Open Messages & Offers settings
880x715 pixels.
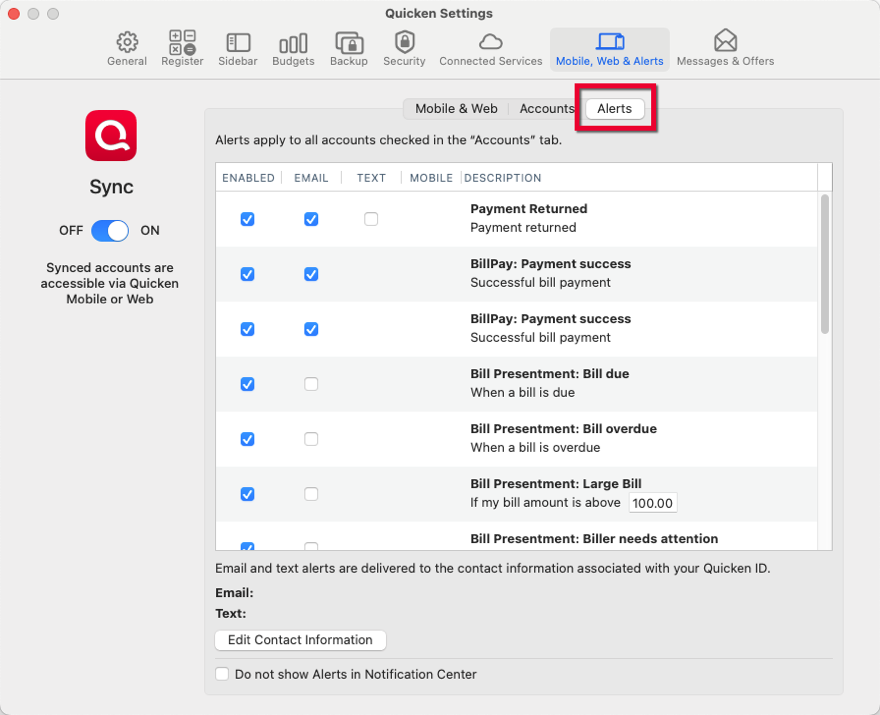tap(725, 47)
